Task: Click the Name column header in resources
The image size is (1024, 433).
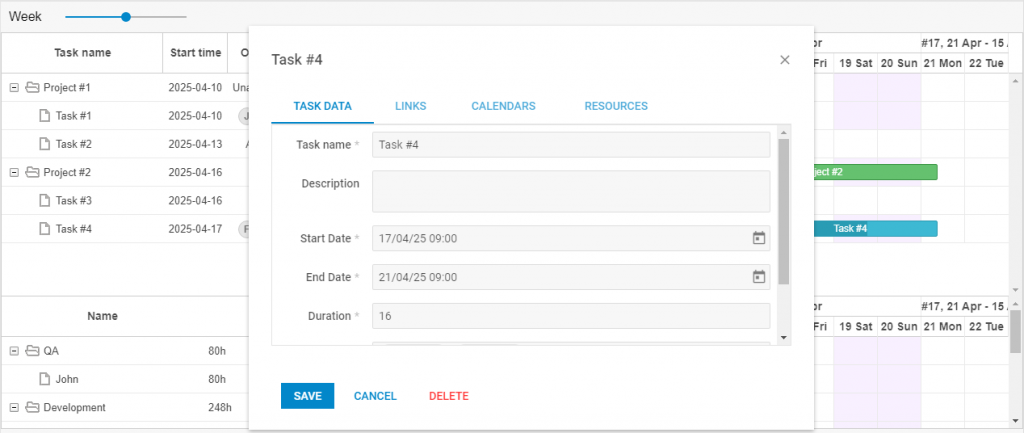Action: click(103, 316)
